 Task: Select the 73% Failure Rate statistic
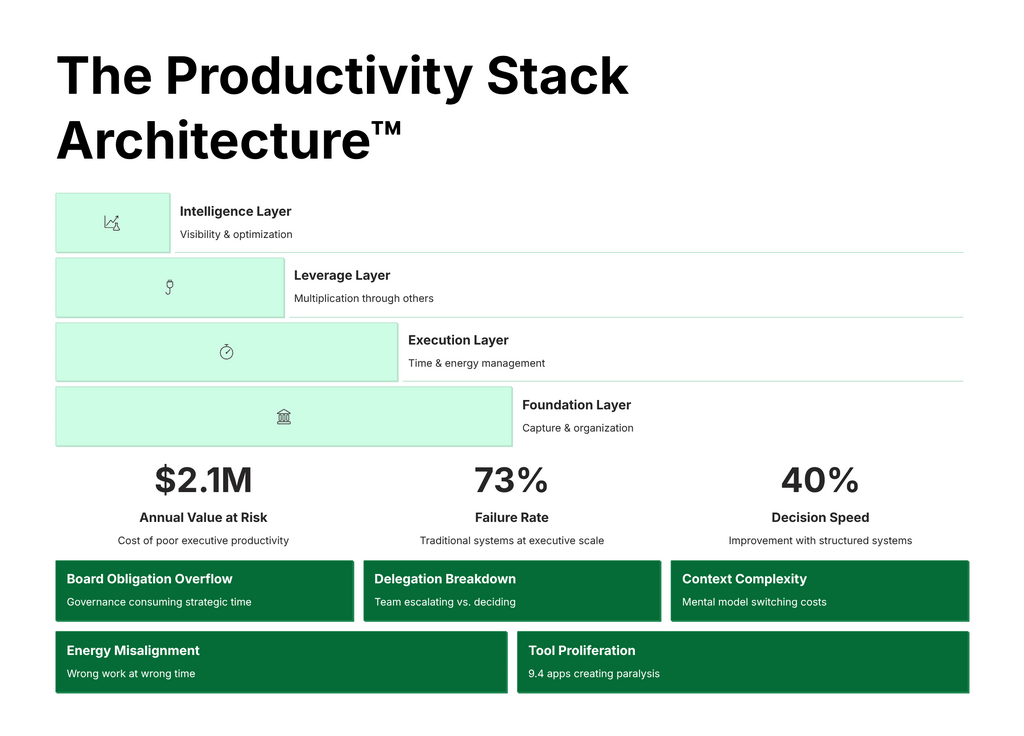(511, 481)
